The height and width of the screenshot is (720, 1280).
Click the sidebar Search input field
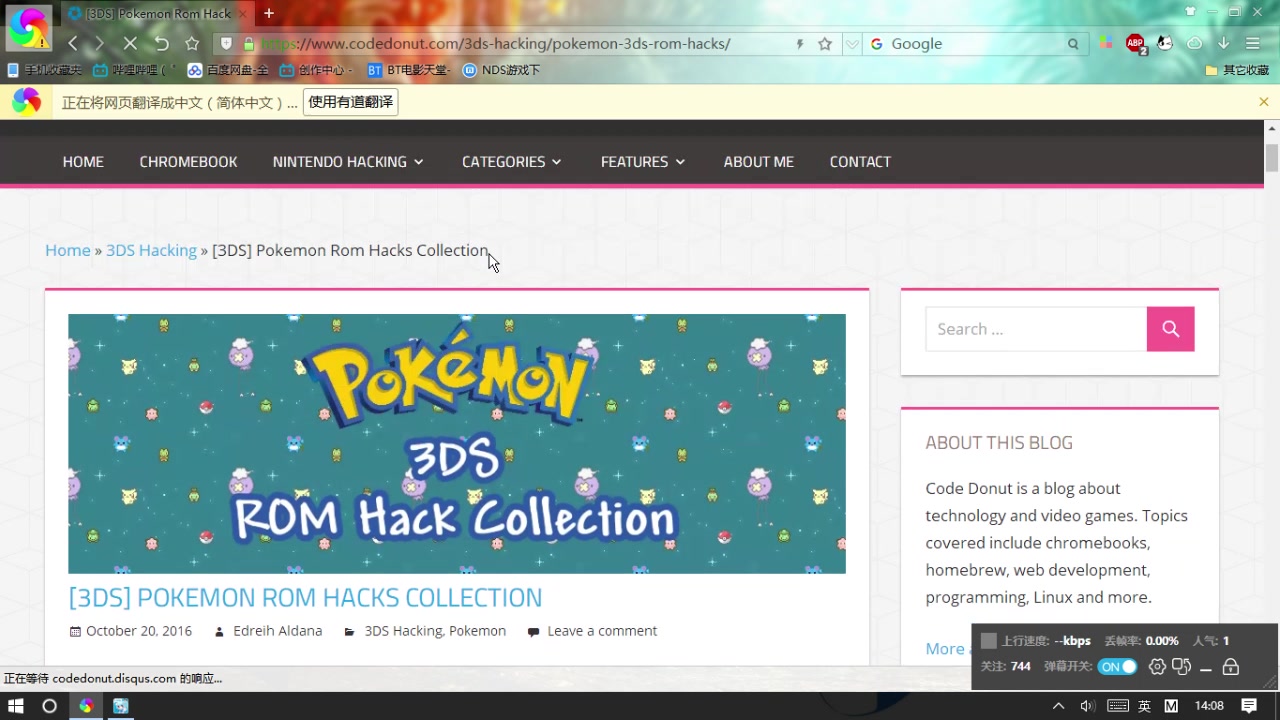coord(1036,329)
